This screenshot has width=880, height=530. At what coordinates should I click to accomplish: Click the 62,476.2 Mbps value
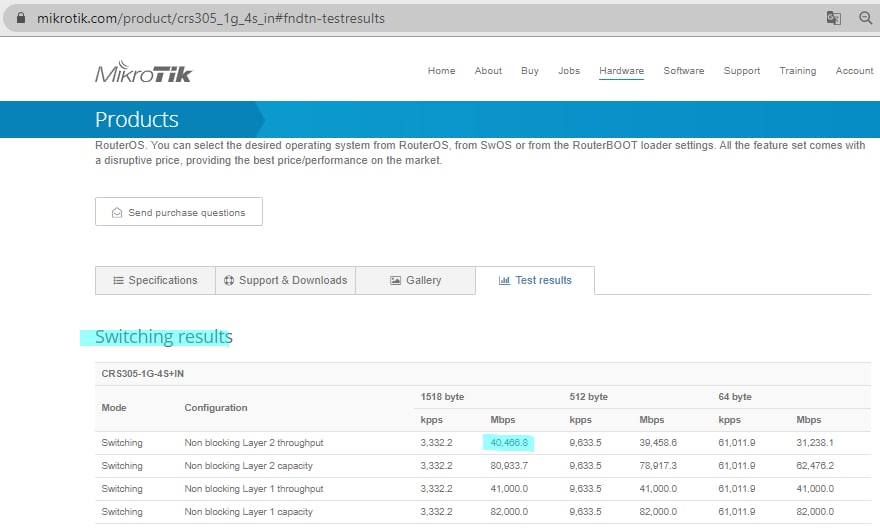pyautogui.click(x=815, y=466)
